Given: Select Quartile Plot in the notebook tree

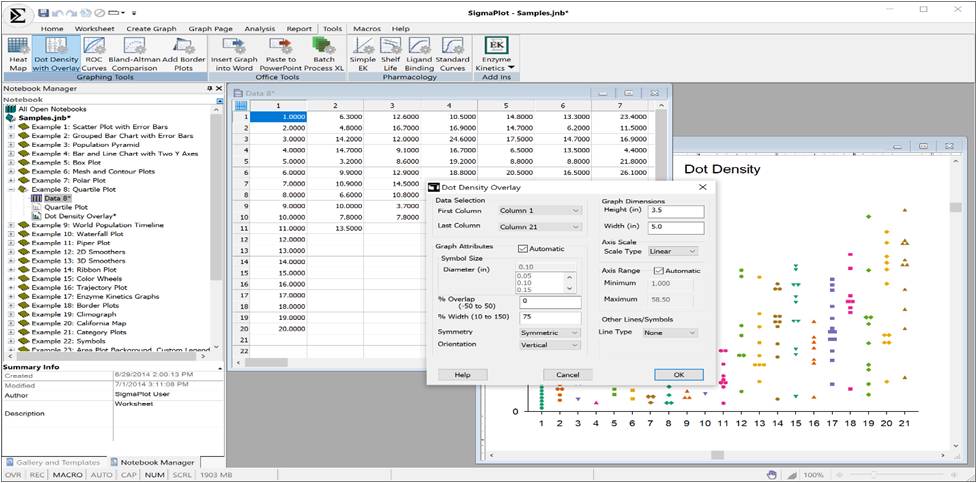Looking at the screenshot, I should 67,207.
